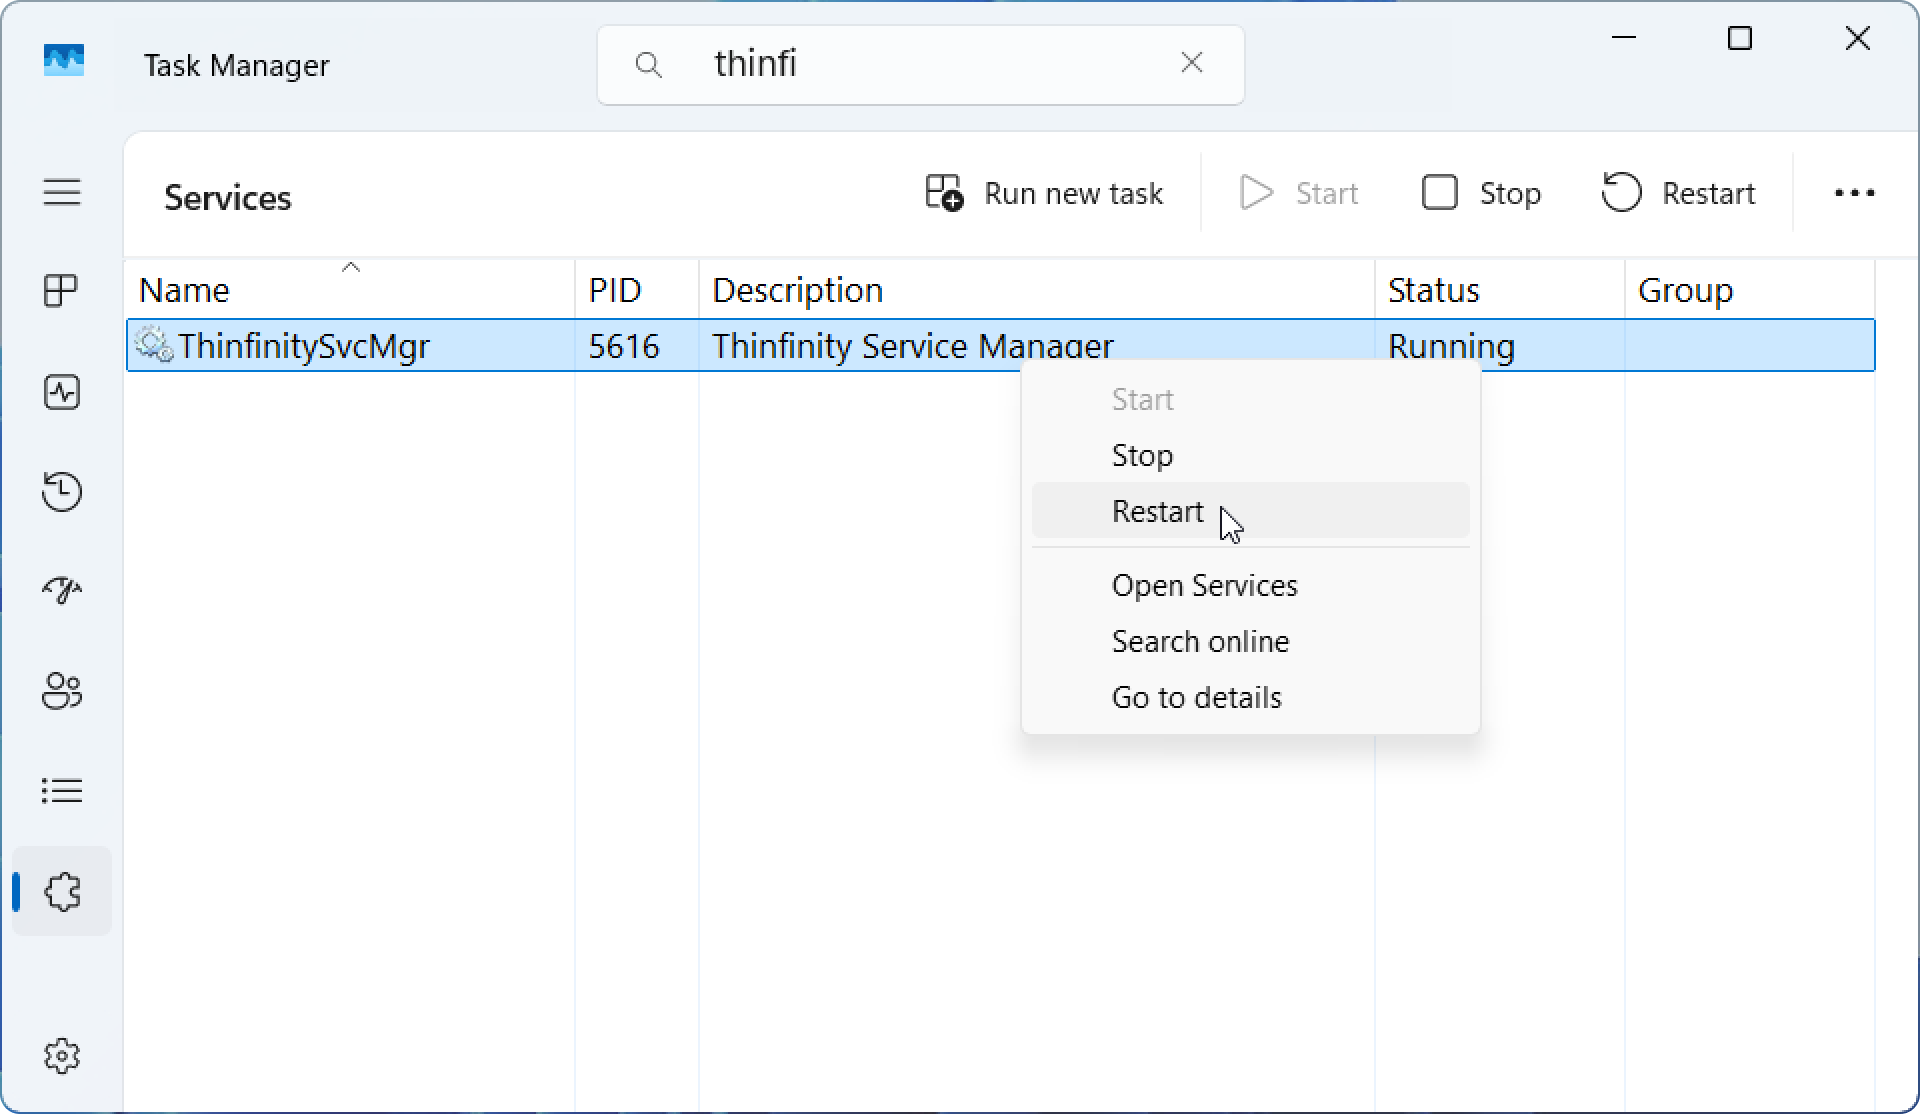Click Run new task in toolbar
The width and height of the screenshot is (1920, 1114).
click(x=1044, y=193)
